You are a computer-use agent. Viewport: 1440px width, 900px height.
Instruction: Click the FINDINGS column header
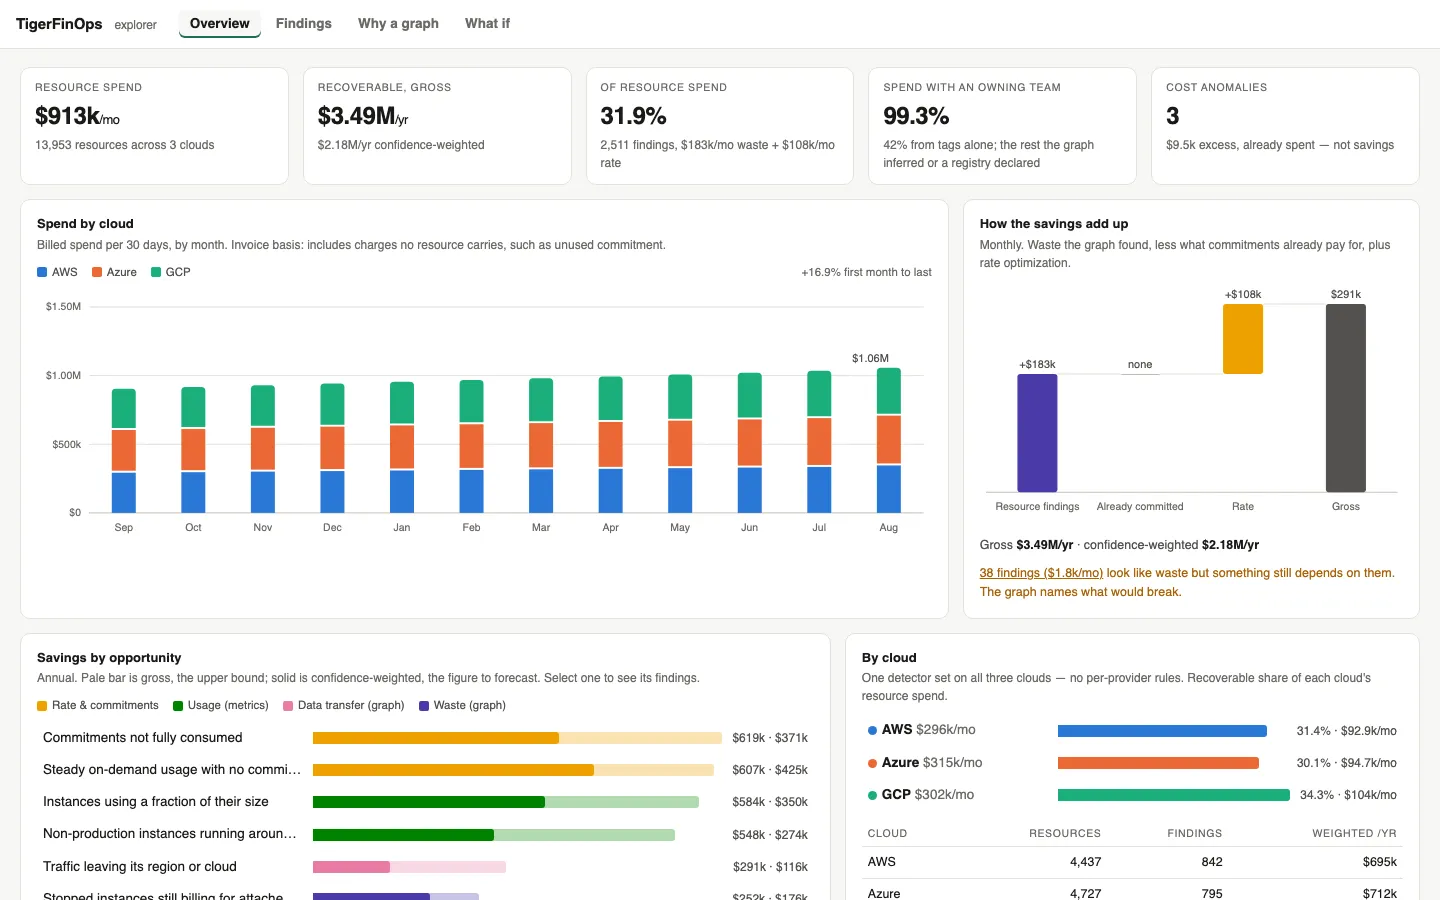(1195, 833)
